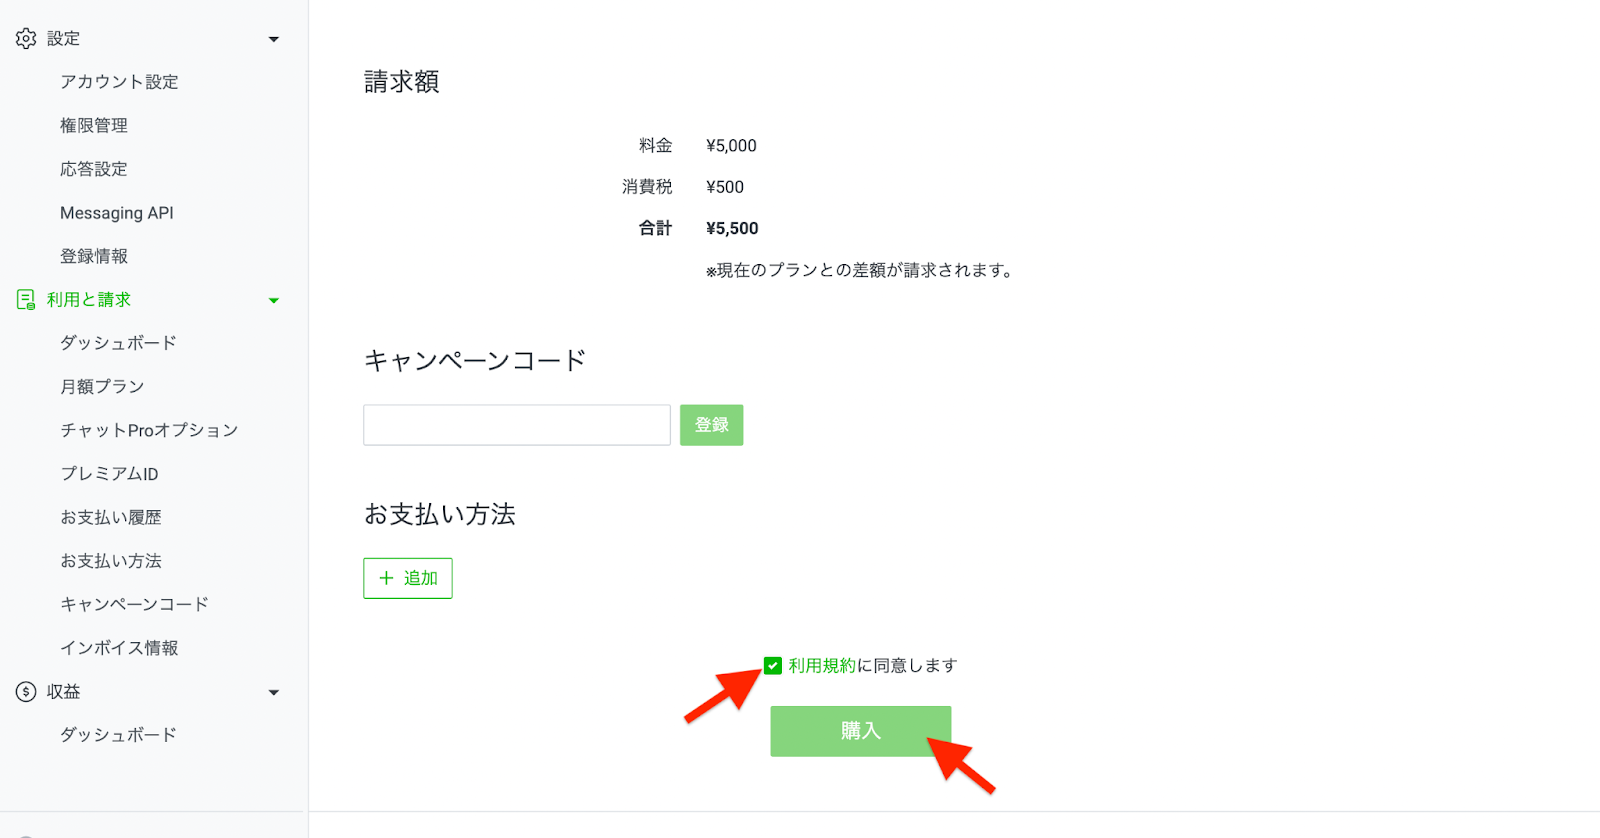
Task: View お支払い履歴 payment history
Action: pos(111,518)
